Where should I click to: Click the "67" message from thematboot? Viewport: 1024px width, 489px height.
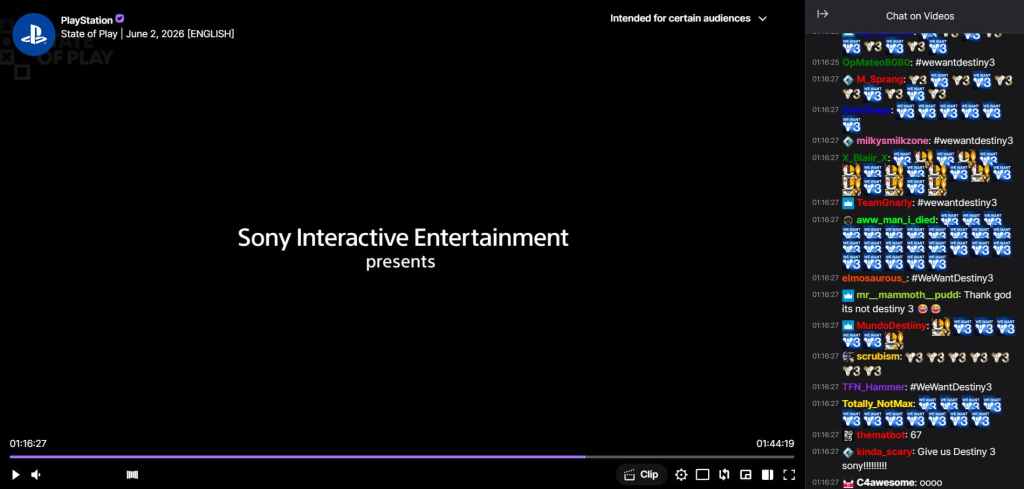[915, 435]
